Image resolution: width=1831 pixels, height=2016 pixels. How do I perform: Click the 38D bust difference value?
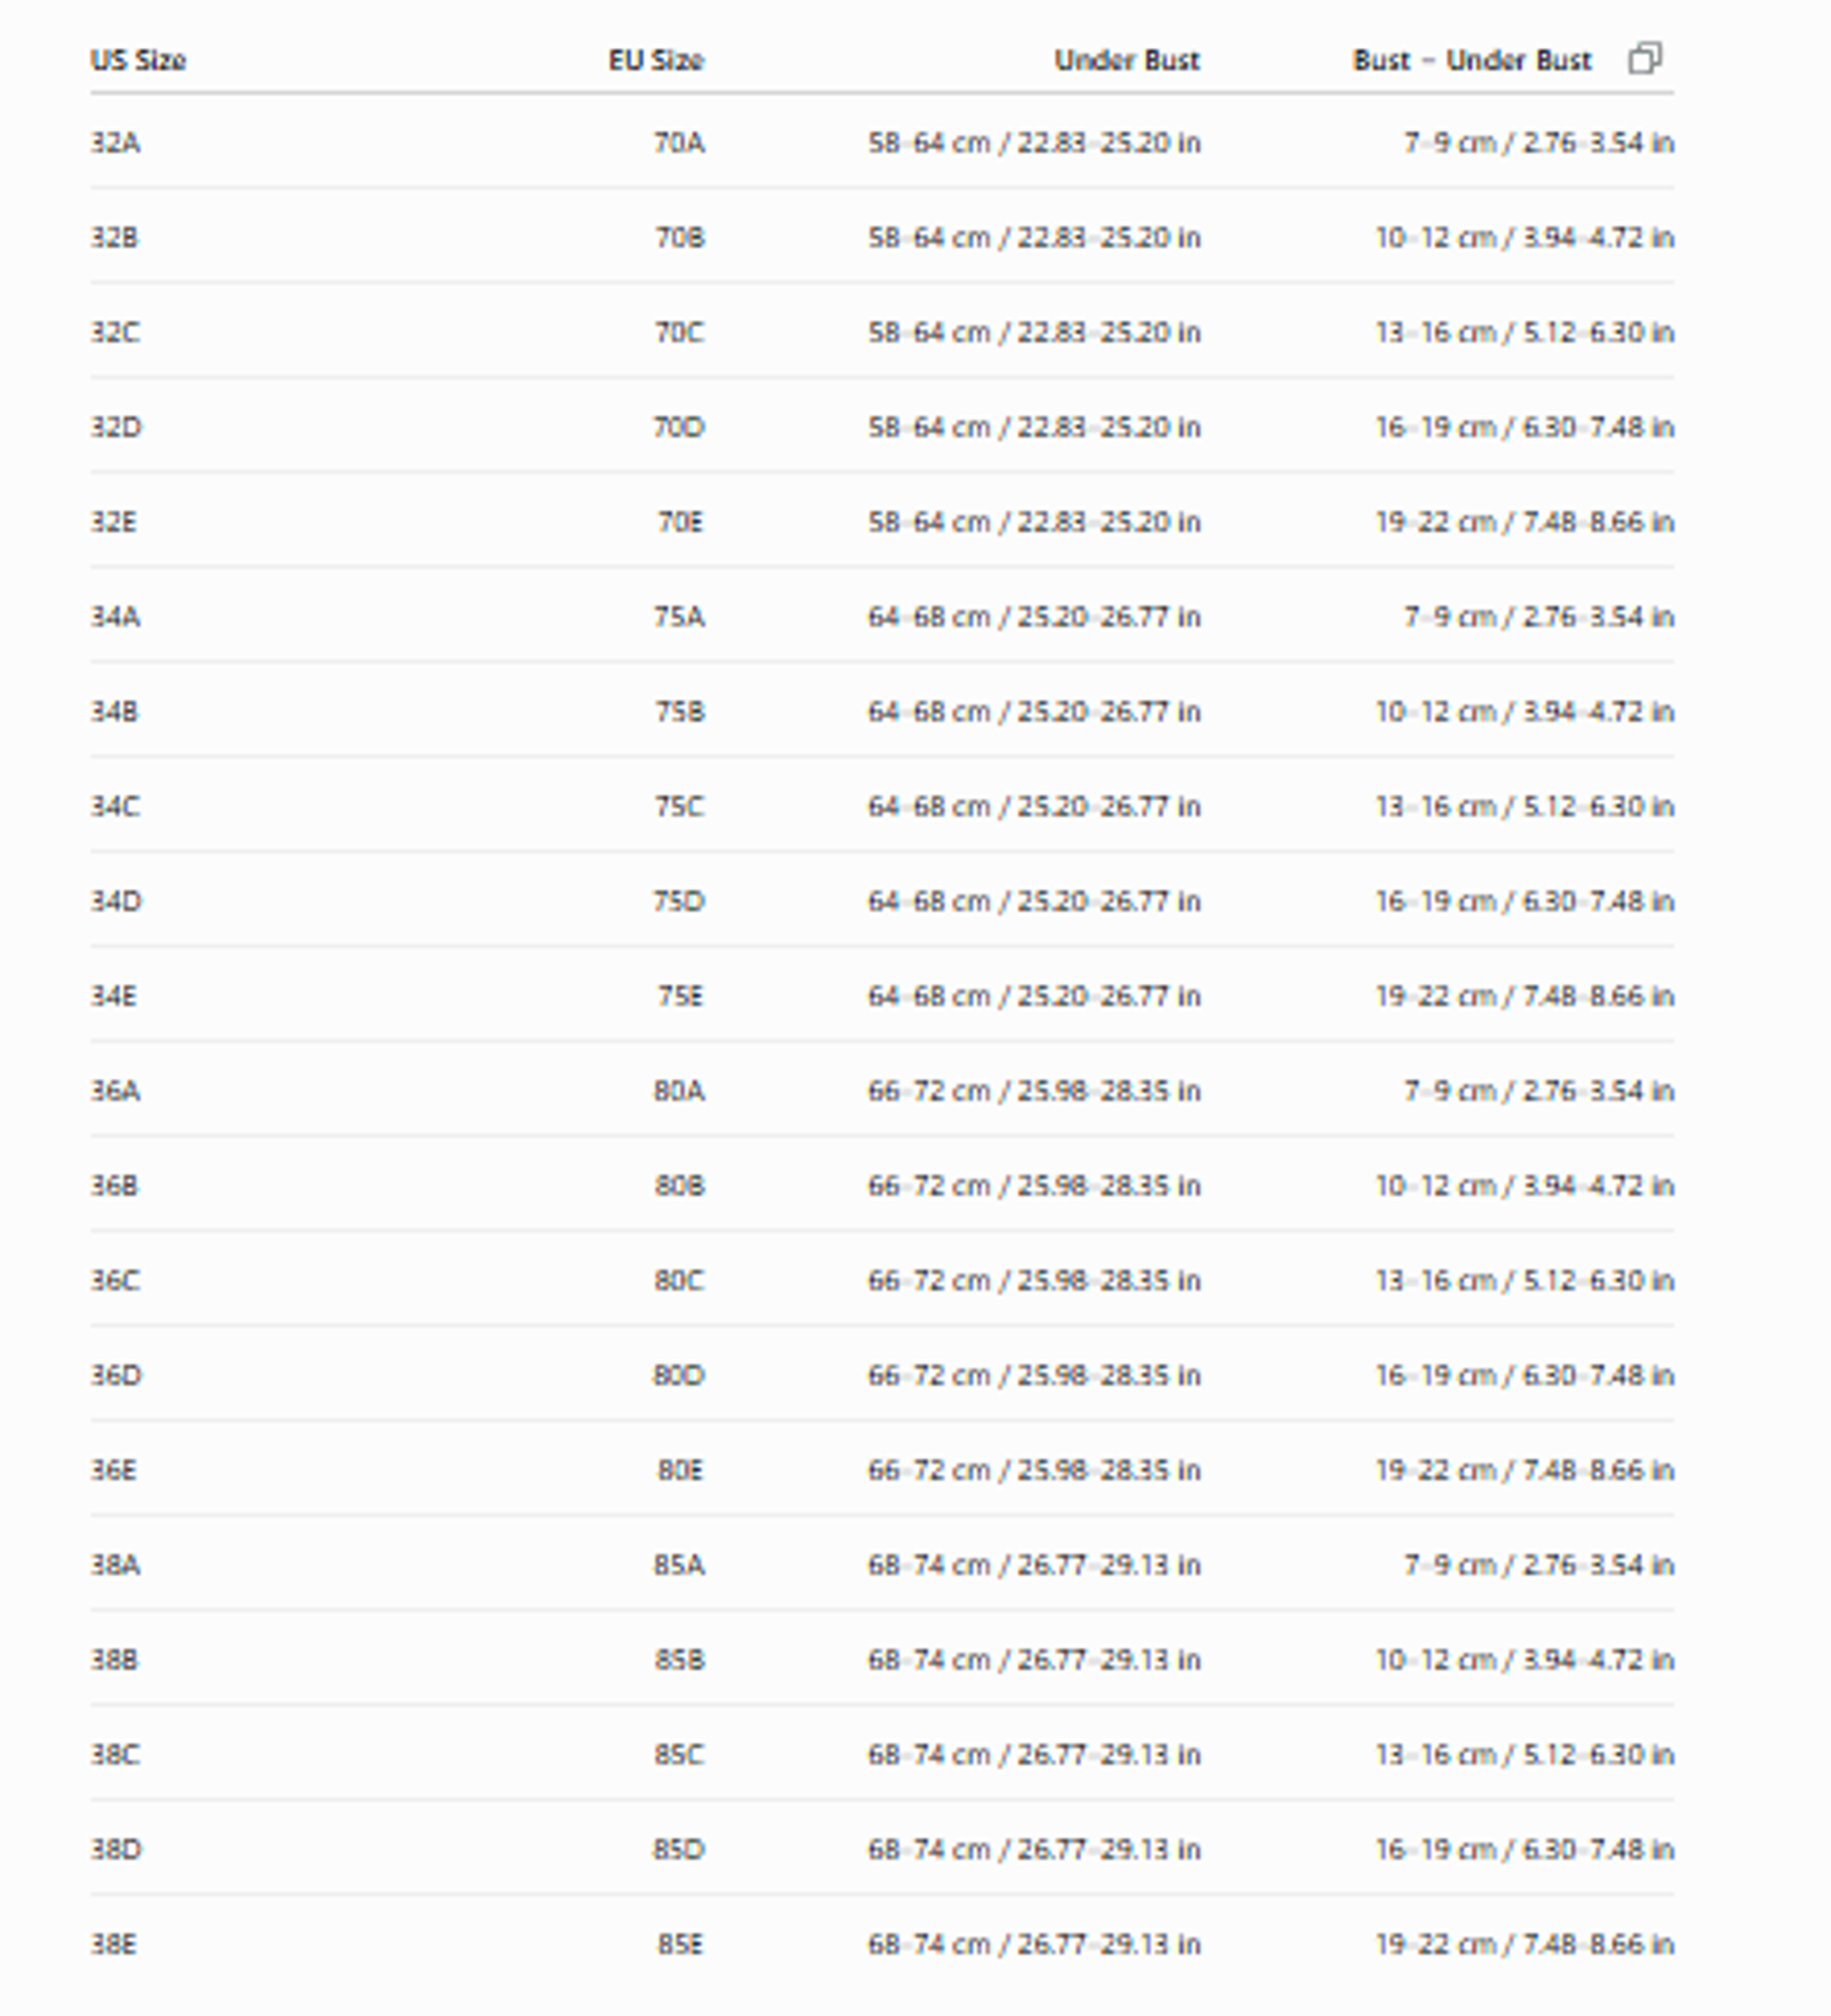coord(1525,1849)
